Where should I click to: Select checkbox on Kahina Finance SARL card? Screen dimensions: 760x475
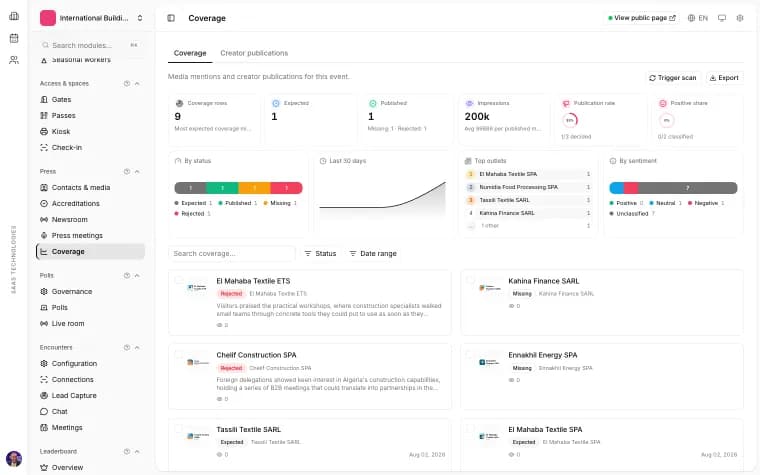[x=470, y=280]
